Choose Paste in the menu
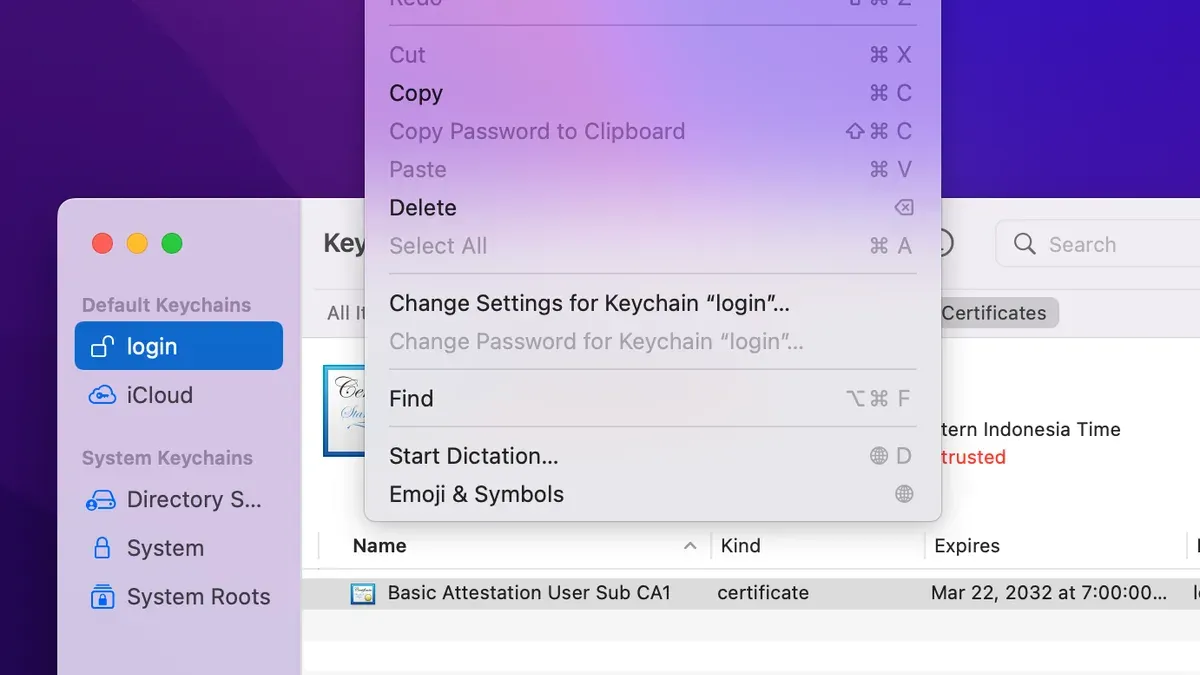The image size is (1200, 675). [653, 169]
